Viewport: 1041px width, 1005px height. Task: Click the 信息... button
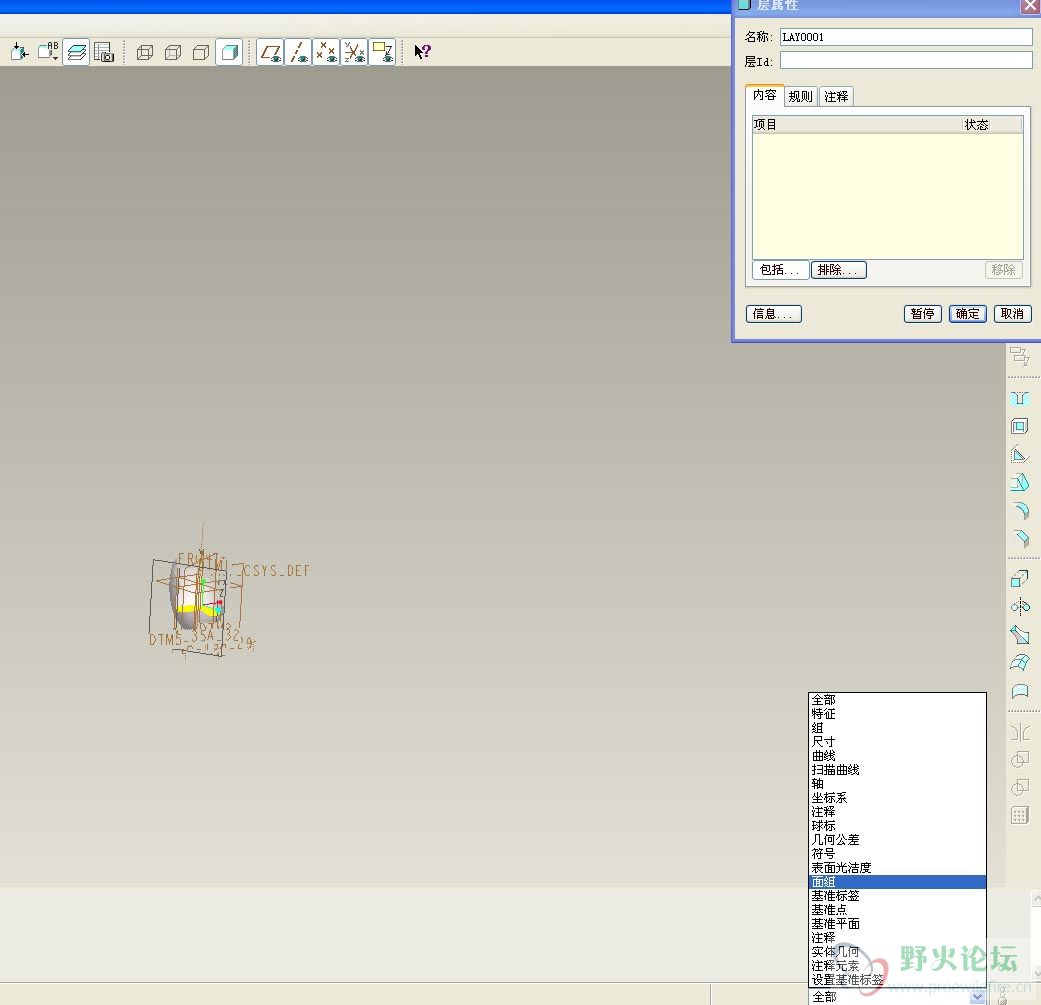773,313
